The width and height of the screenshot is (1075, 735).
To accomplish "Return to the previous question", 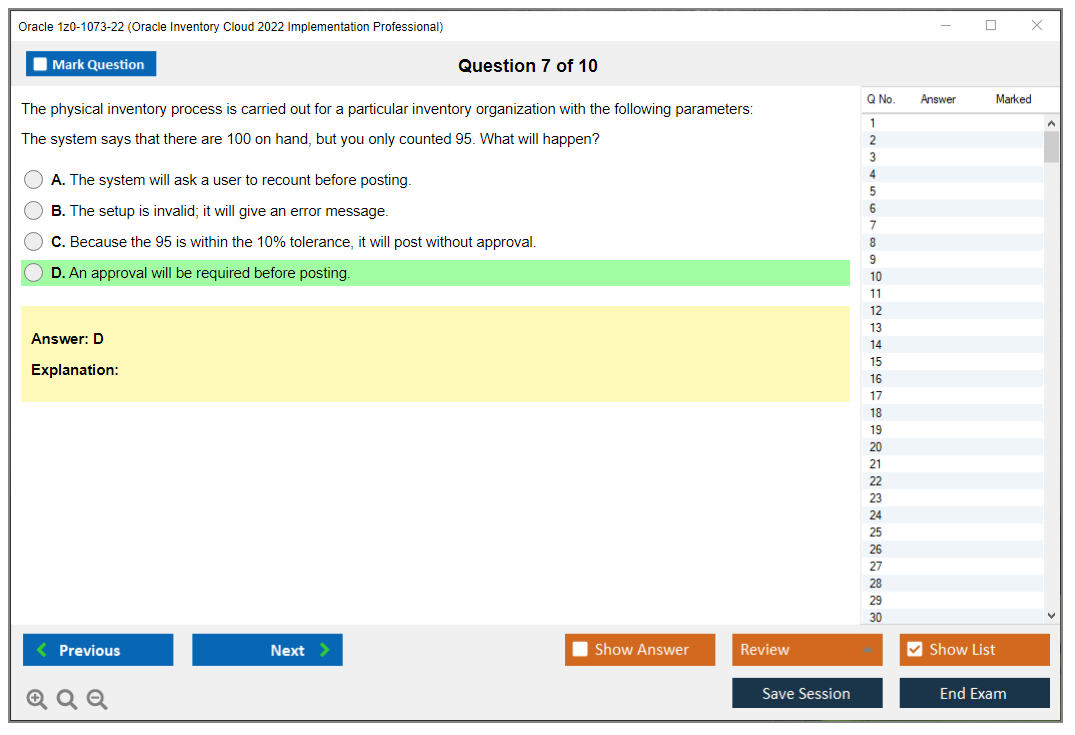I will coord(97,649).
